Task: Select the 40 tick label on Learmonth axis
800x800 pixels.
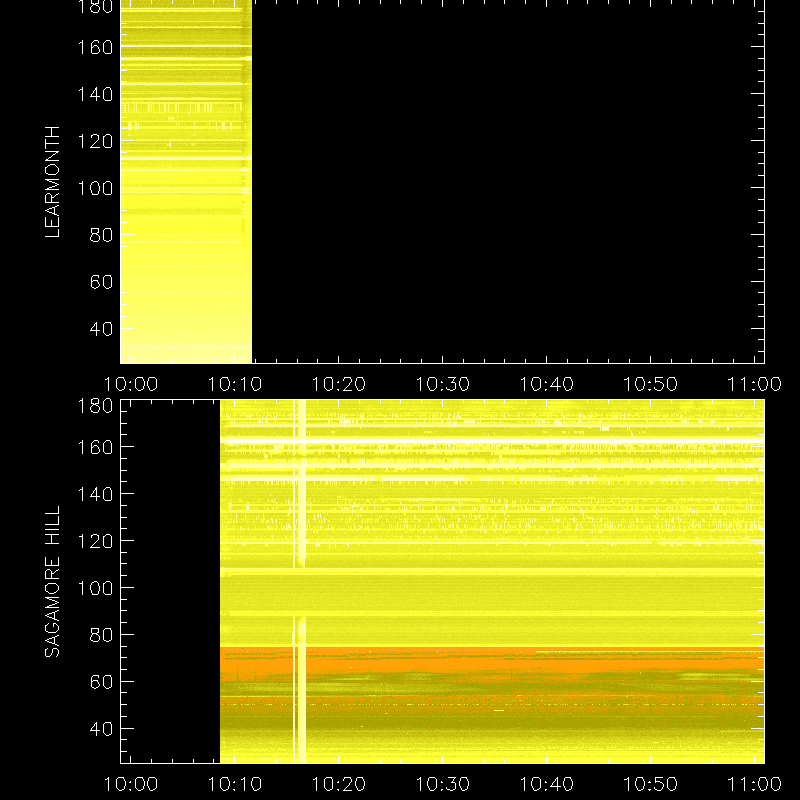Action: (x=101, y=329)
